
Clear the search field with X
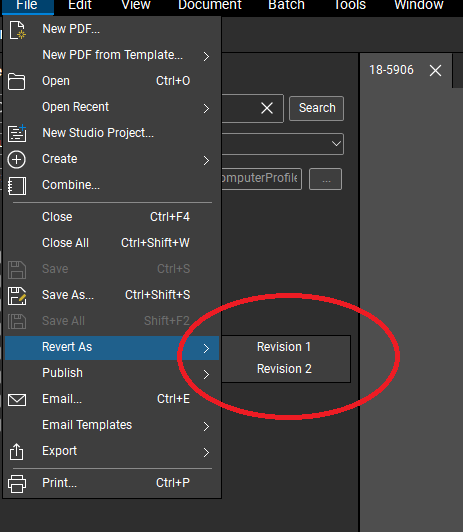[x=267, y=109]
